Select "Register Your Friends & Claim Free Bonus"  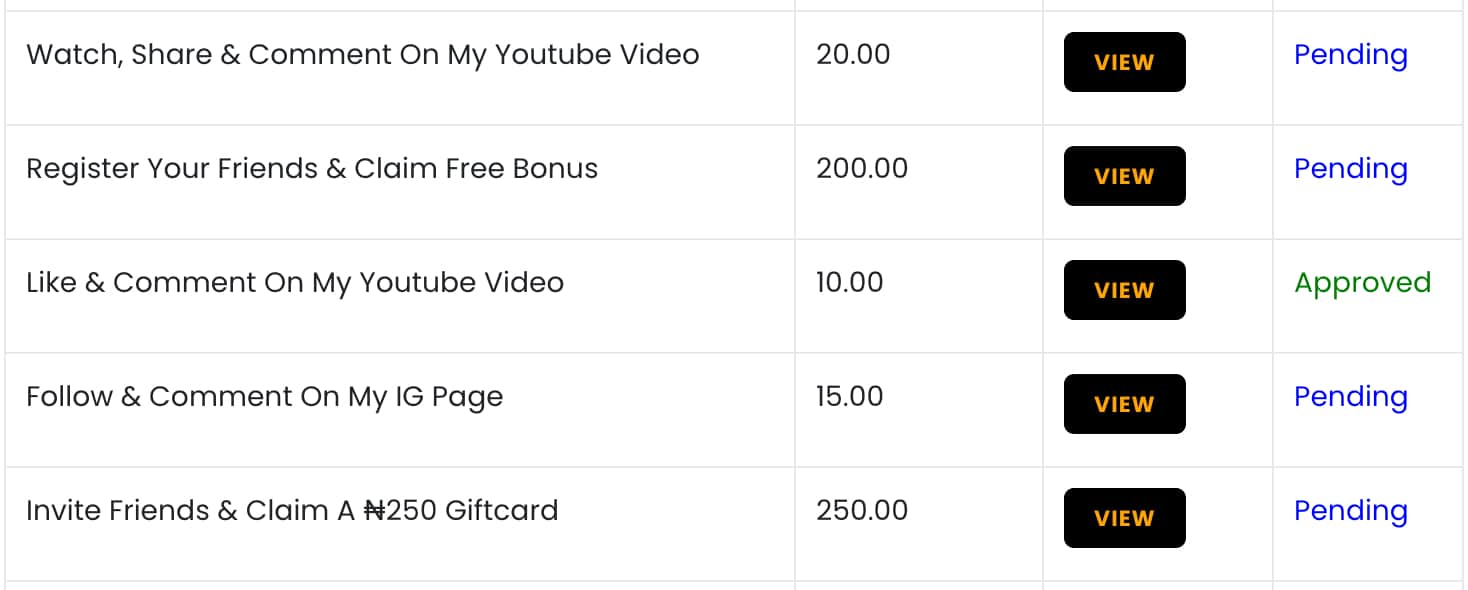[312, 169]
